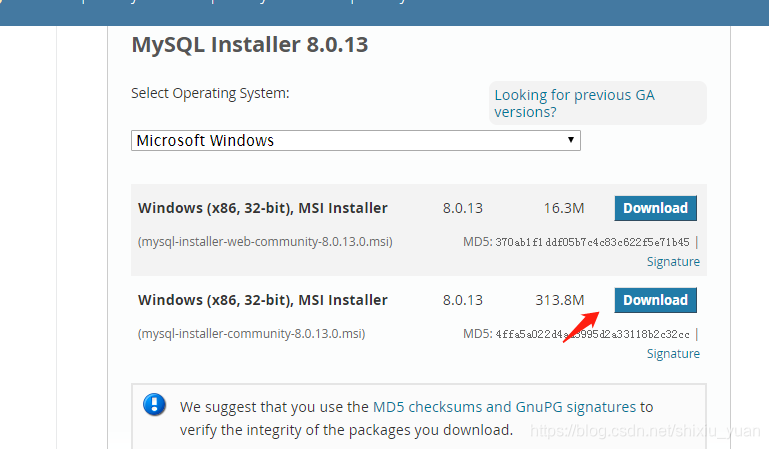
Task: Click the 16.3M file size value
Action: tap(564, 208)
